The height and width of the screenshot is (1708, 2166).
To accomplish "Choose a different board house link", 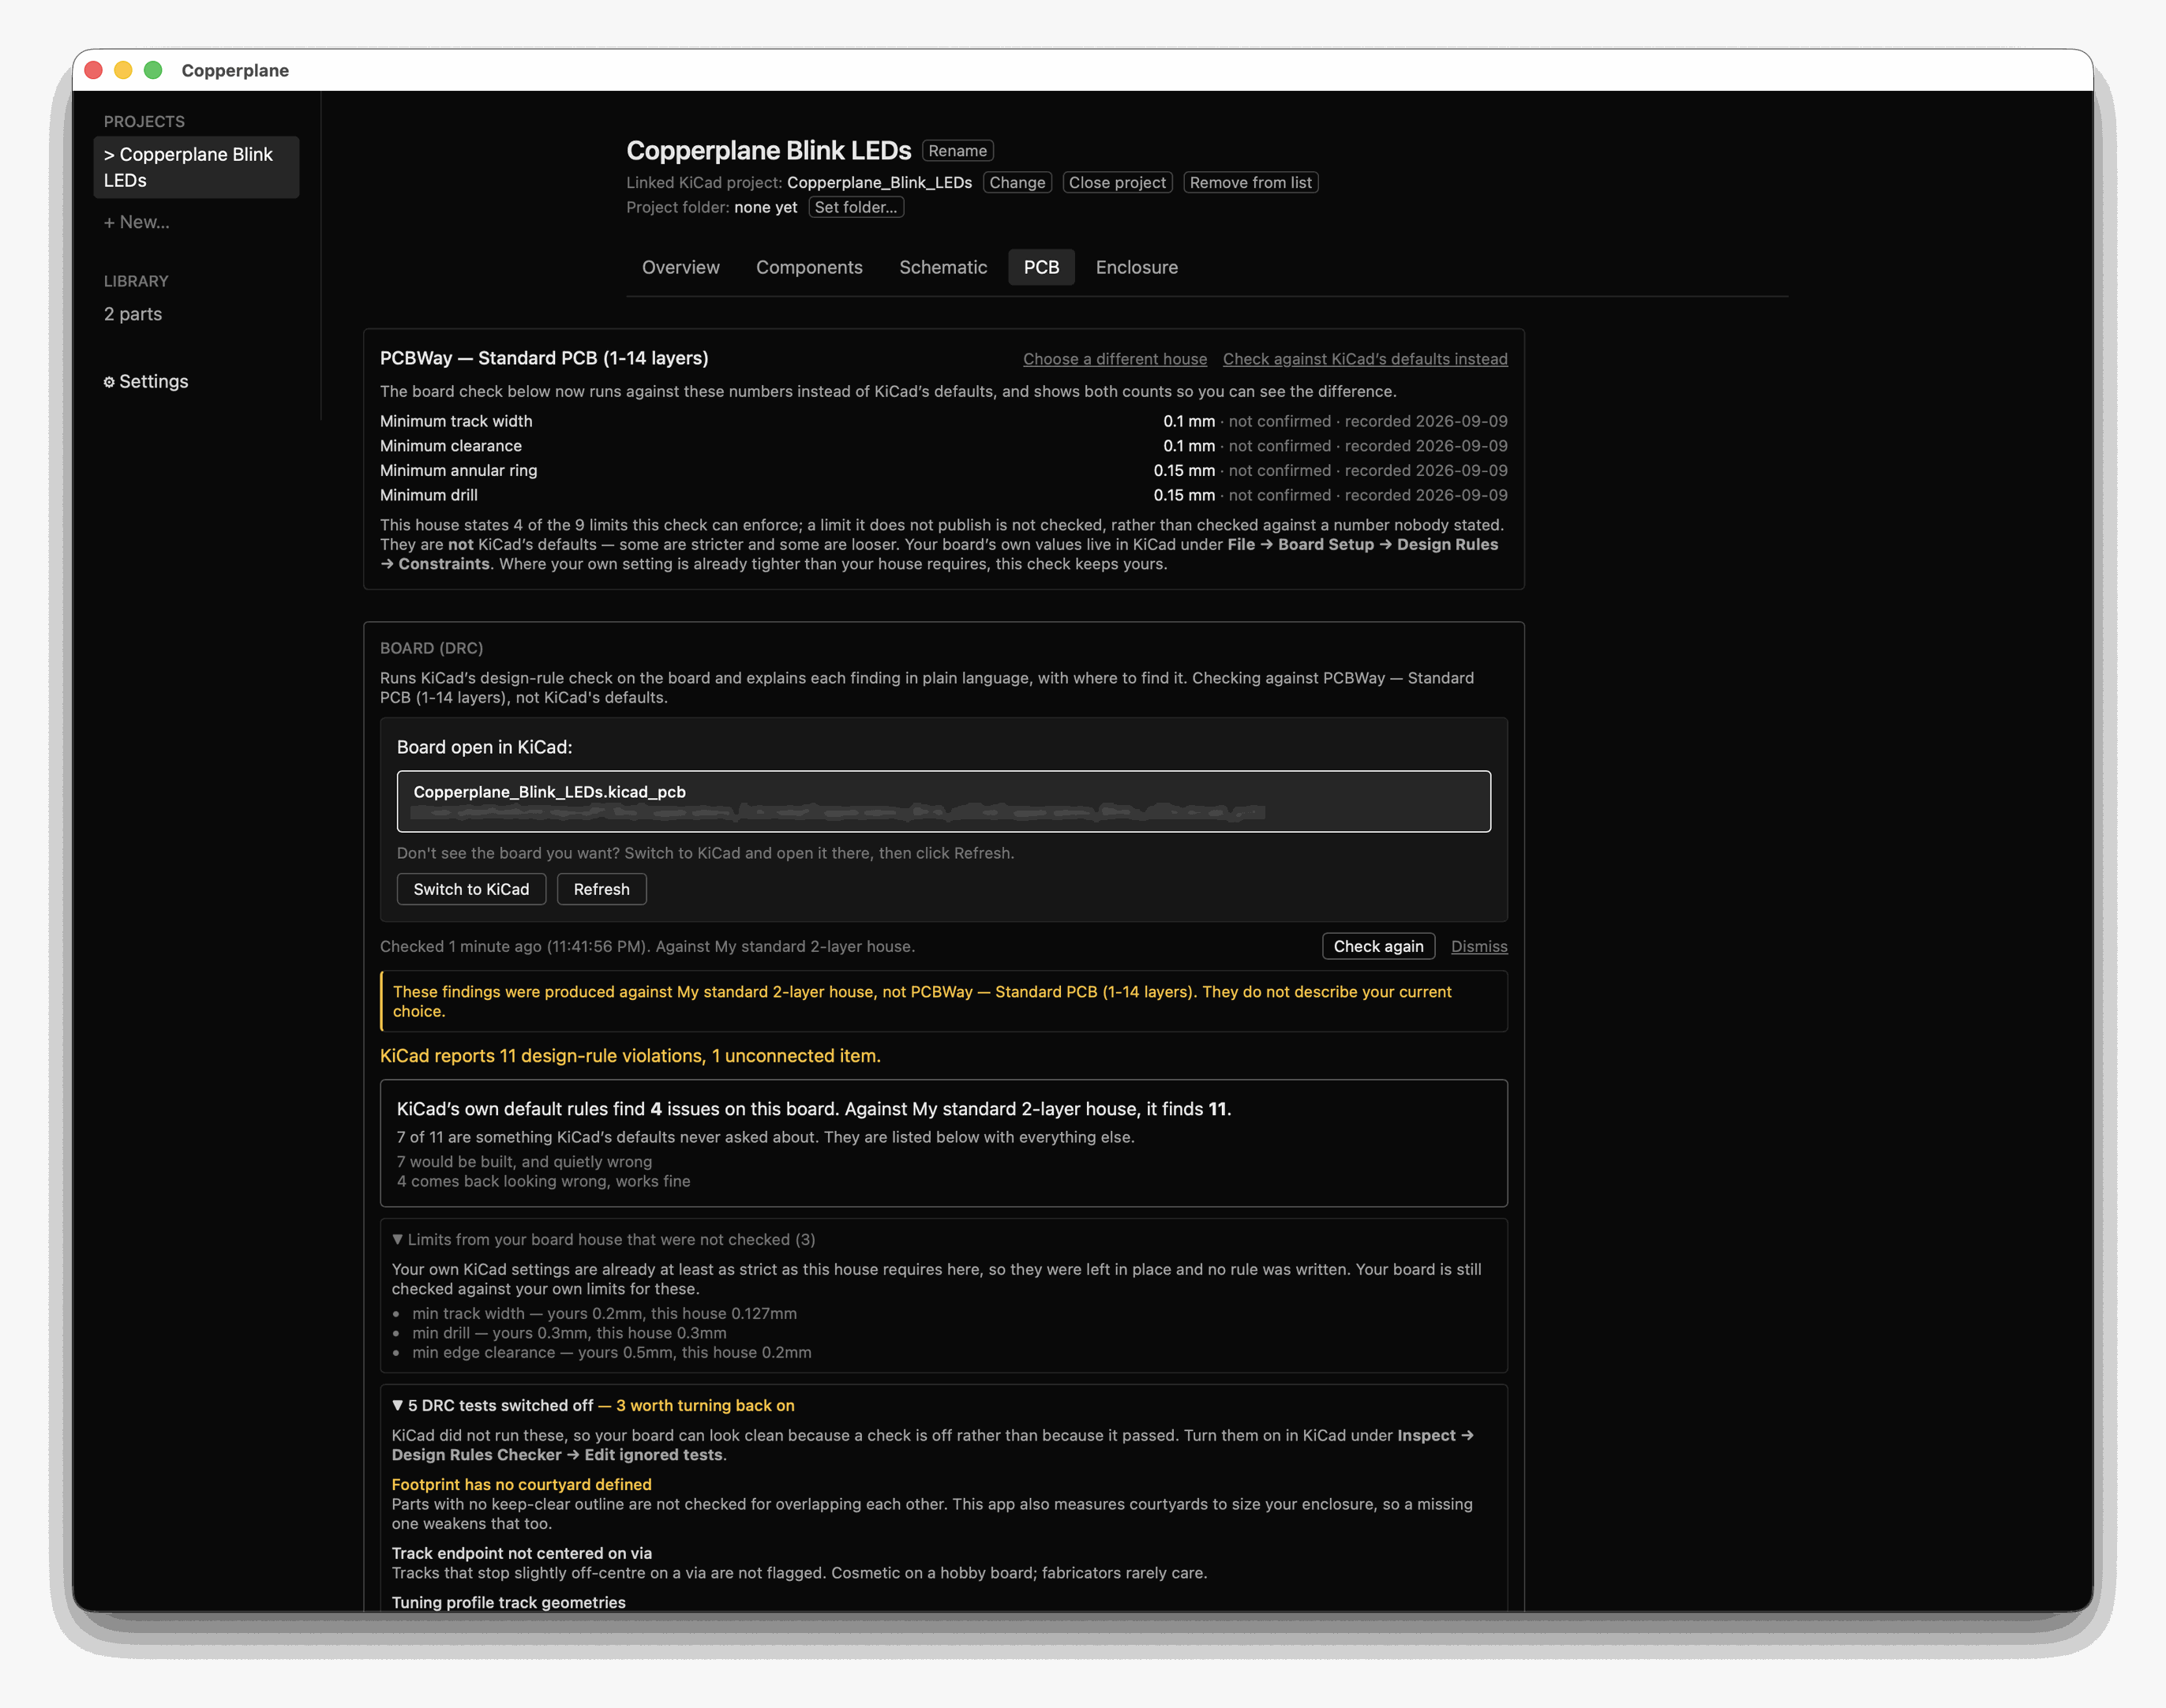I will (1114, 359).
